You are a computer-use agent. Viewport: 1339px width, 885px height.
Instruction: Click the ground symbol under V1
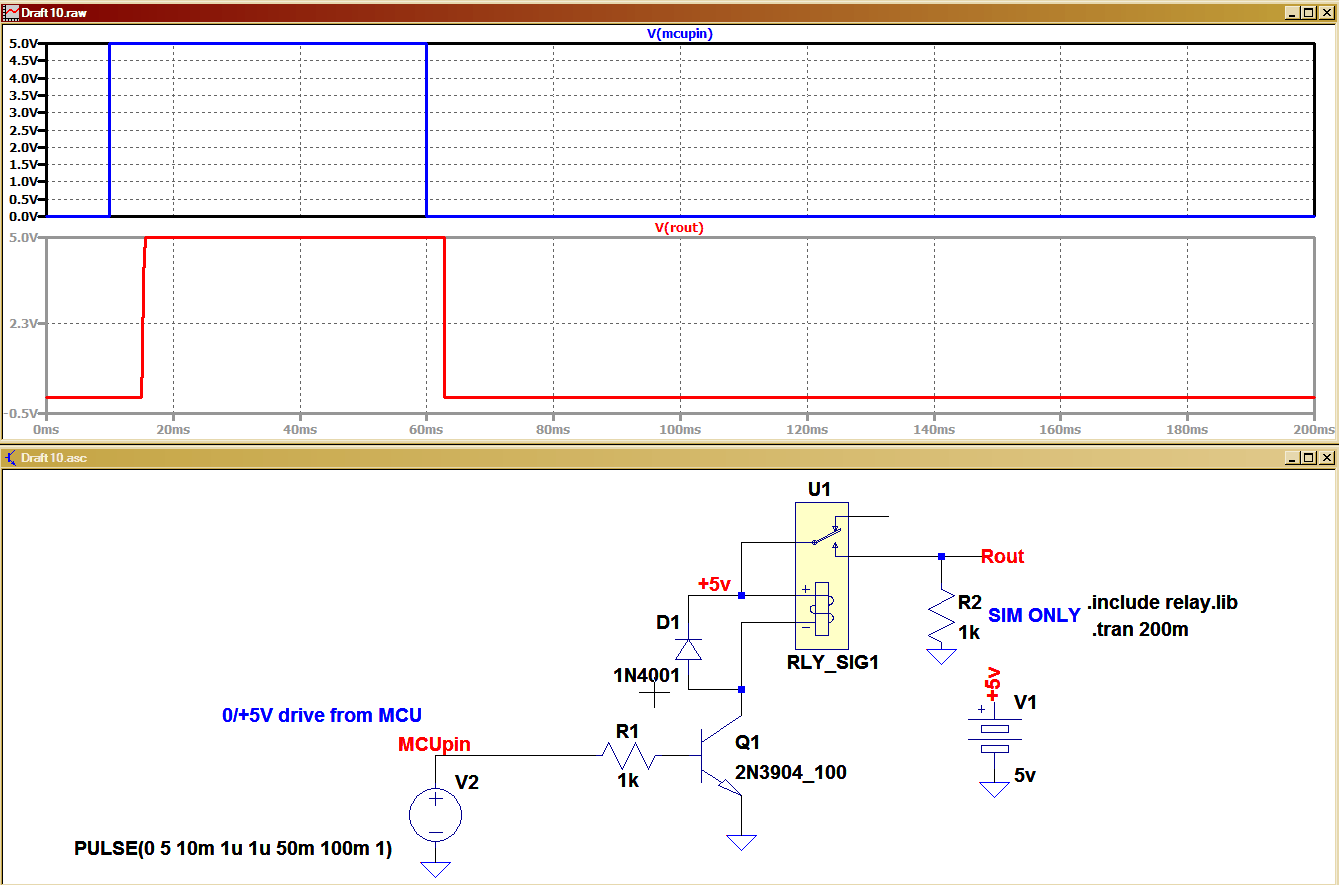click(x=994, y=789)
